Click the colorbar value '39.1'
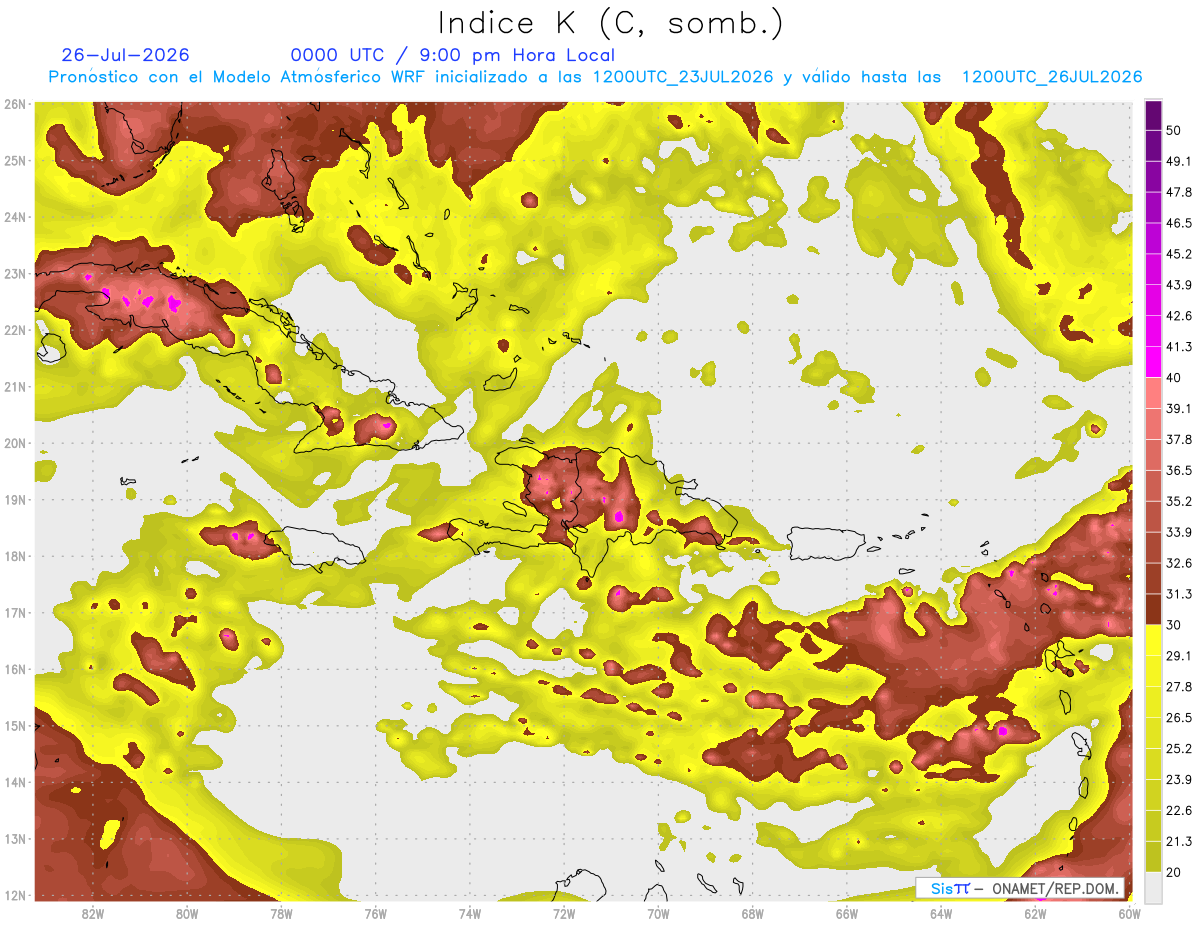 [x=1179, y=408]
